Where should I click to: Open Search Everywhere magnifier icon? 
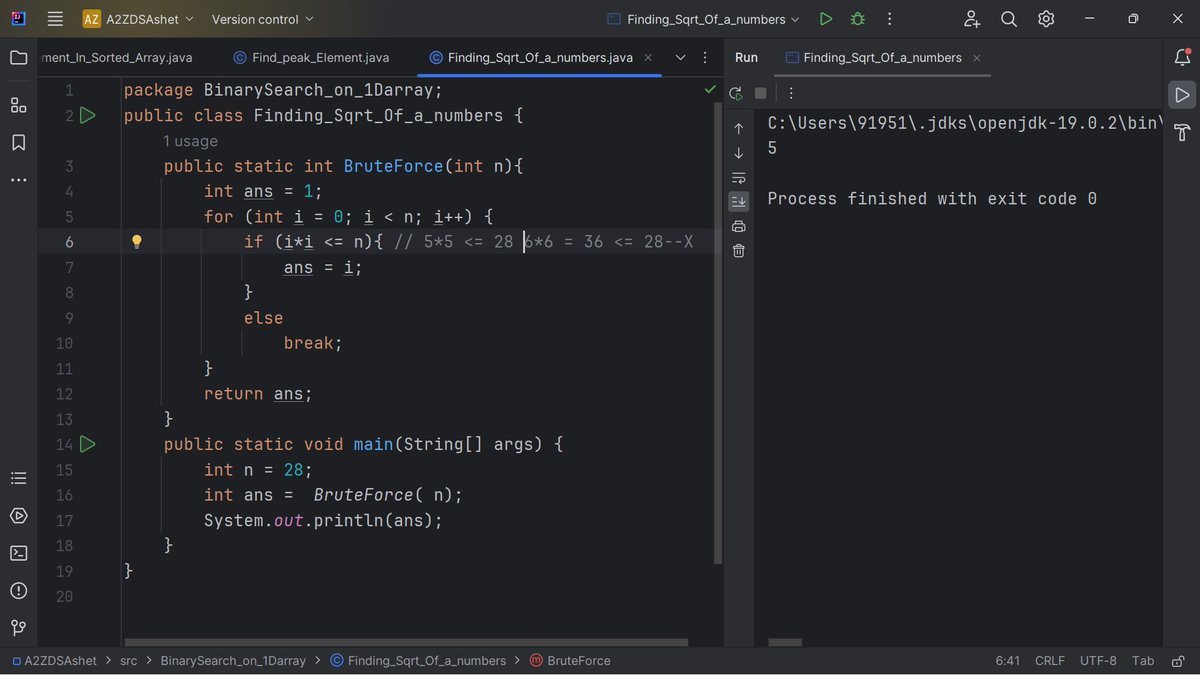point(1008,18)
